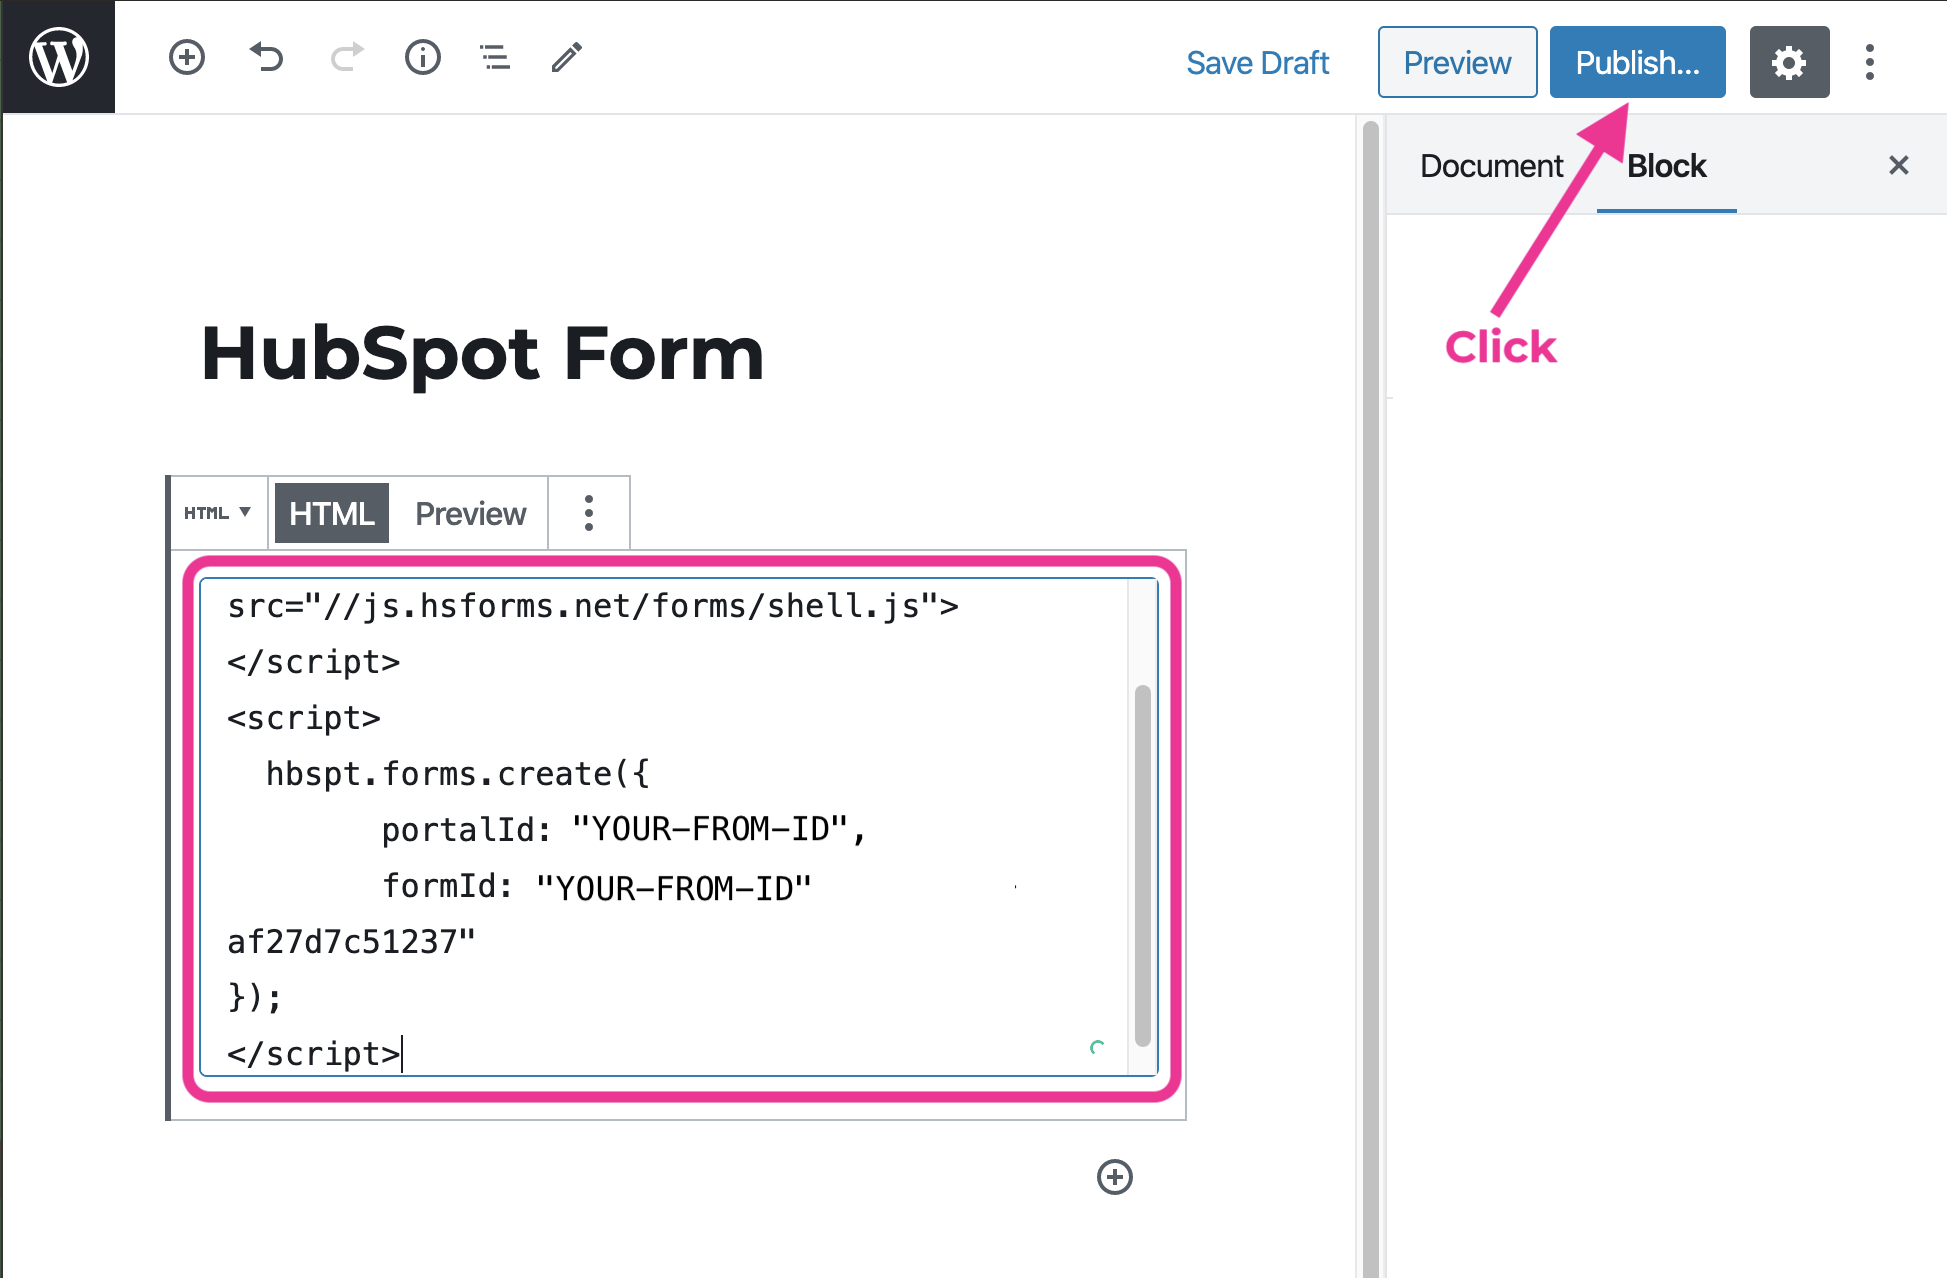Open the Add block inserter in toolbar
Screen dimensions: 1947x1278
click(x=187, y=57)
